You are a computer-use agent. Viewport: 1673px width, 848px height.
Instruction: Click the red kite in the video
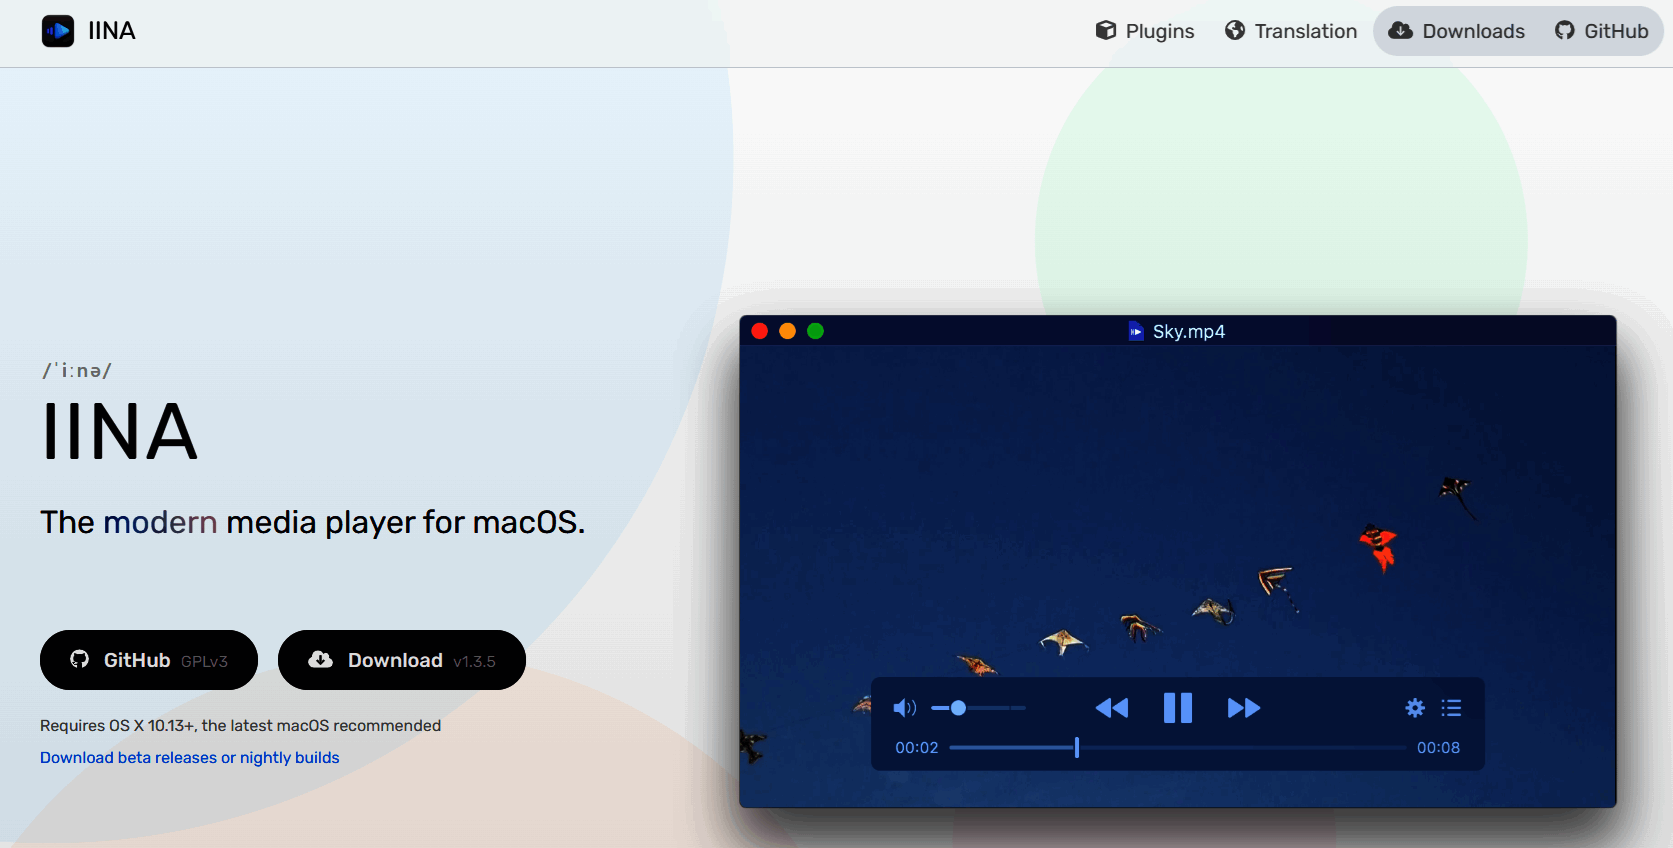click(1379, 546)
